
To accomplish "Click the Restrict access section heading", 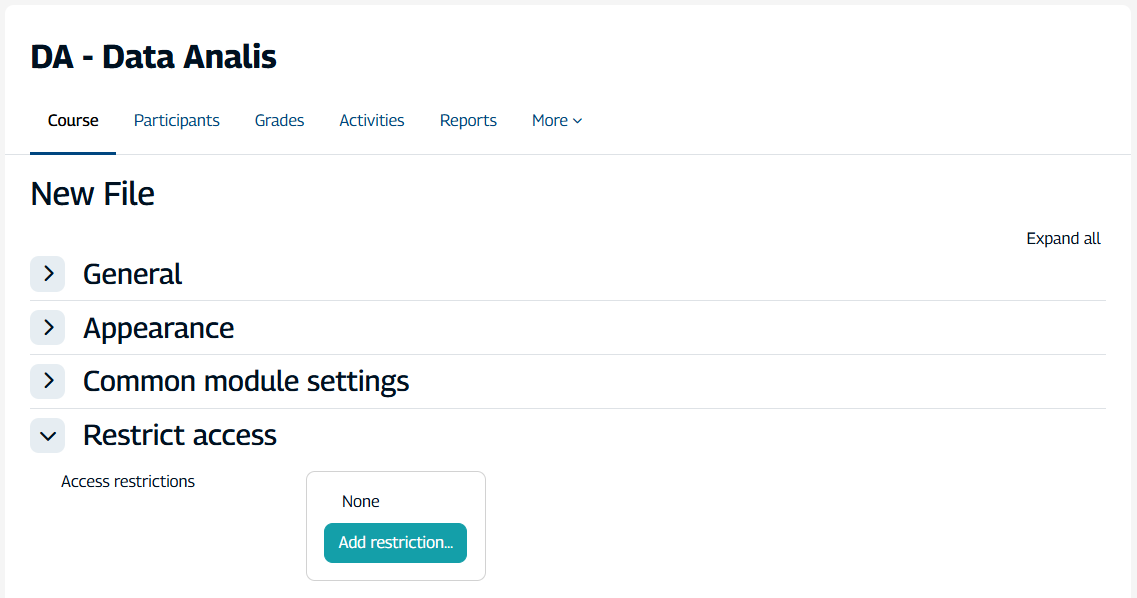I will pos(179,435).
